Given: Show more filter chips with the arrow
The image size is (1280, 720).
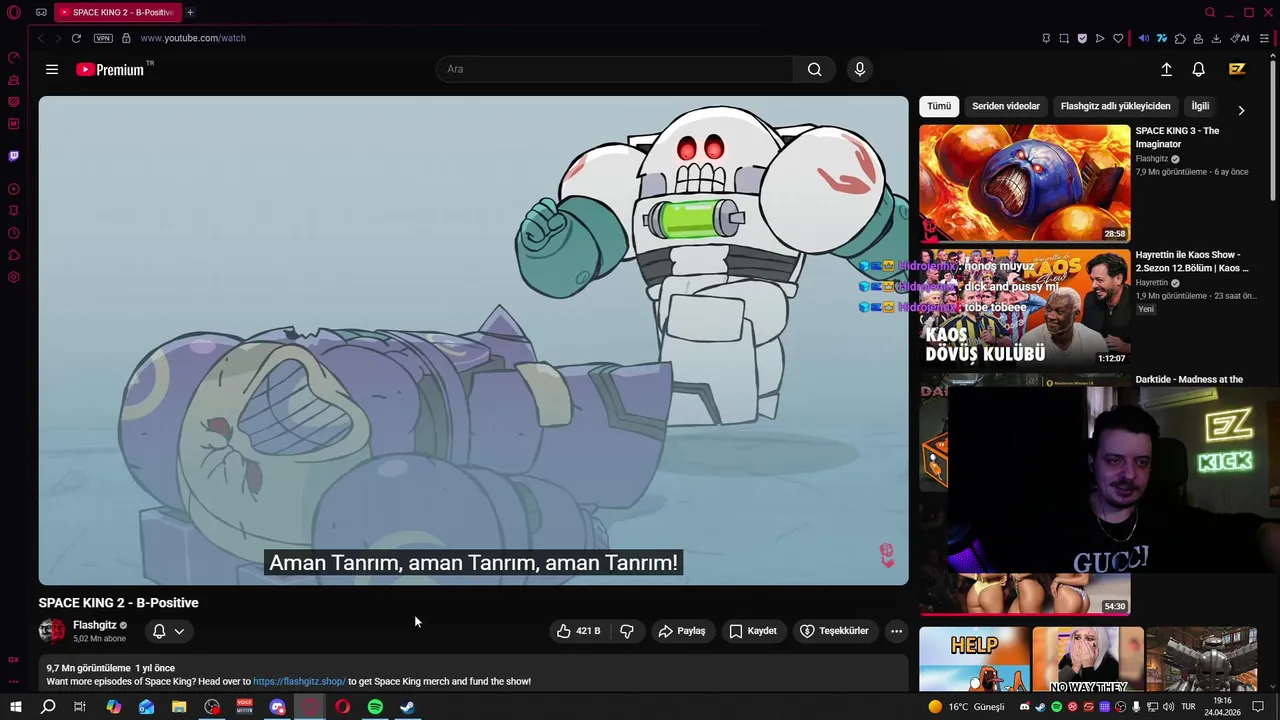Looking at the screenshot, I should (x=1241, y=110).
